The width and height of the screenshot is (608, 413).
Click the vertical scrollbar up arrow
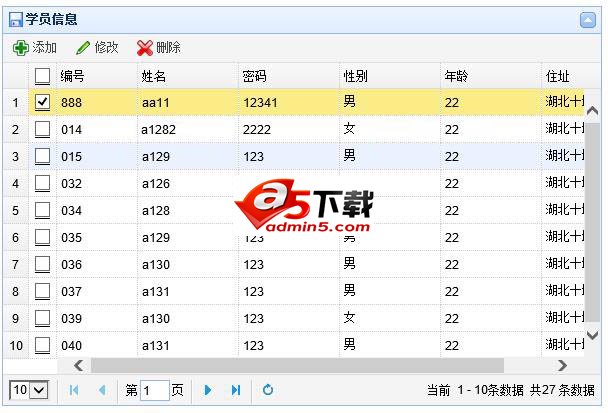click(592, 111)
